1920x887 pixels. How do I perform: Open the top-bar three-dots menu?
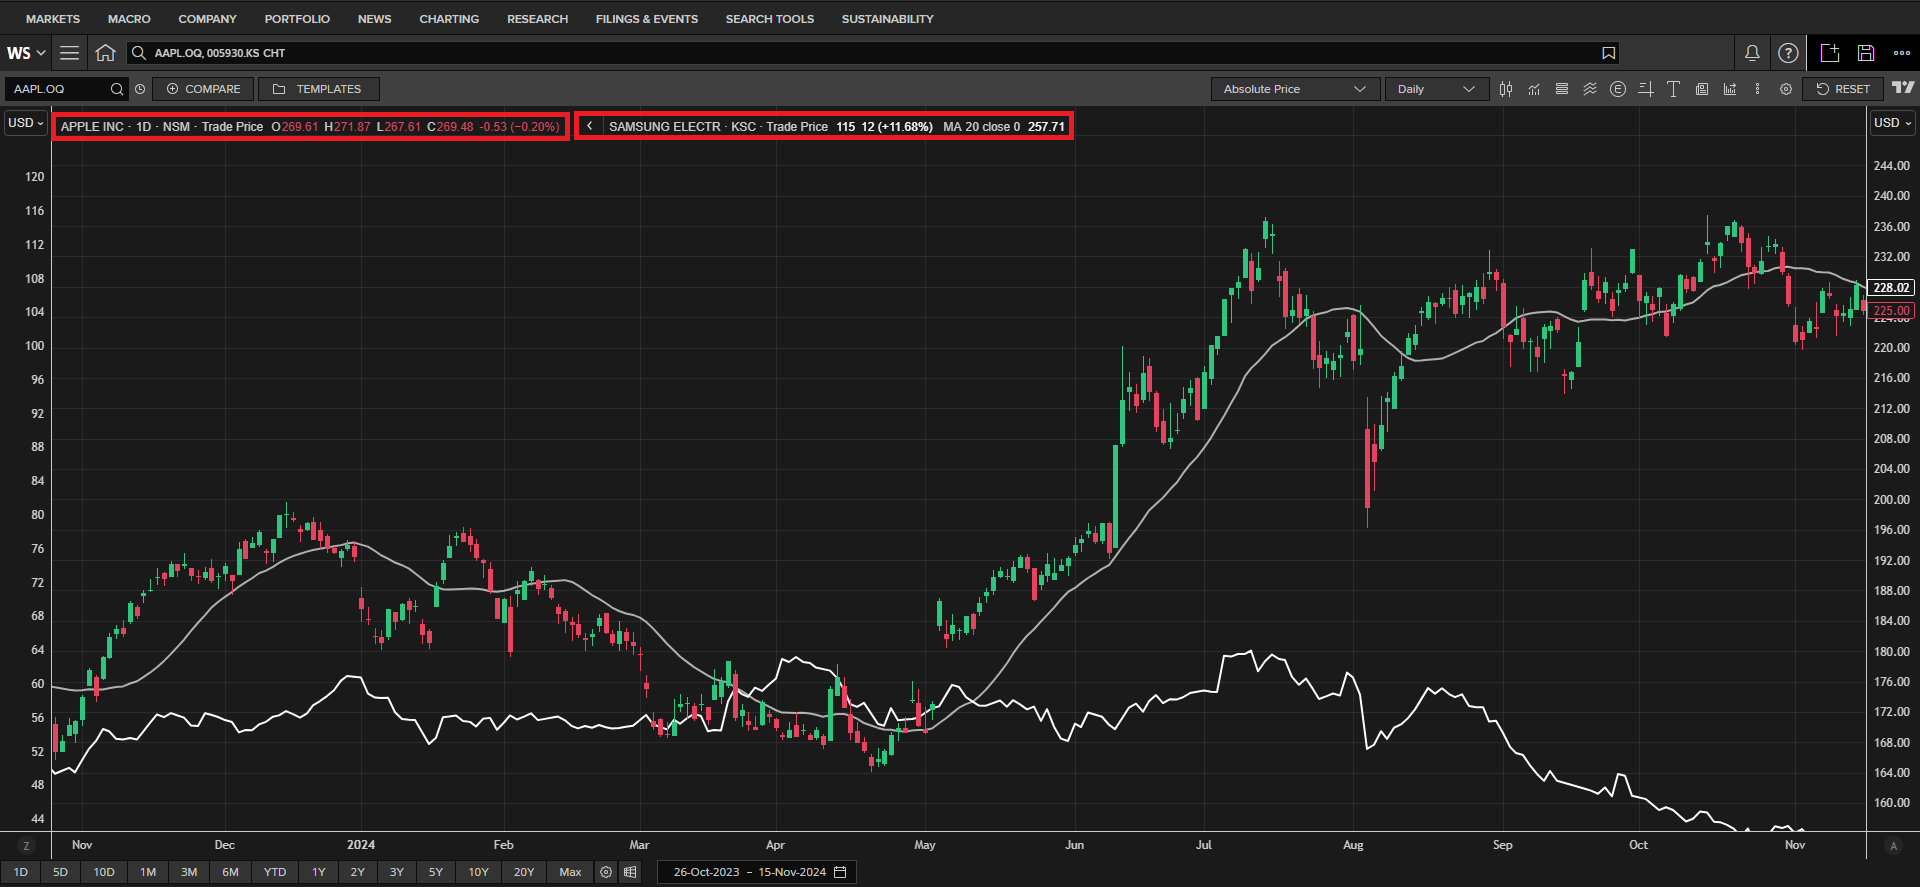coord(1902,53)
